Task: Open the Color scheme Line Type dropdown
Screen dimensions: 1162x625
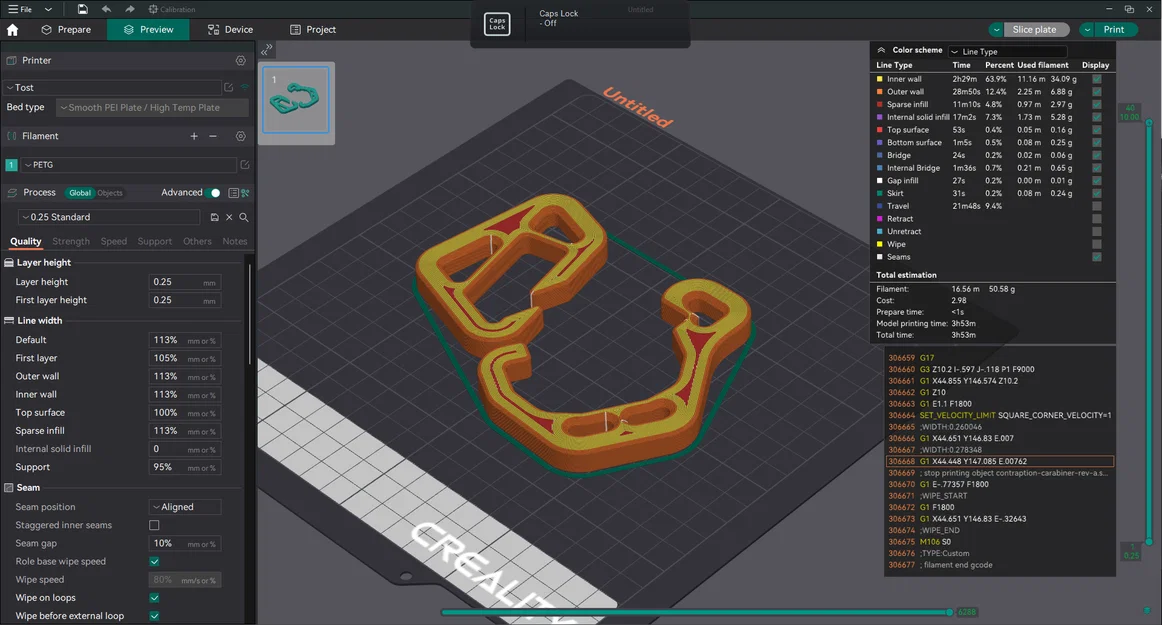Action: click(x=1007, y=51)
